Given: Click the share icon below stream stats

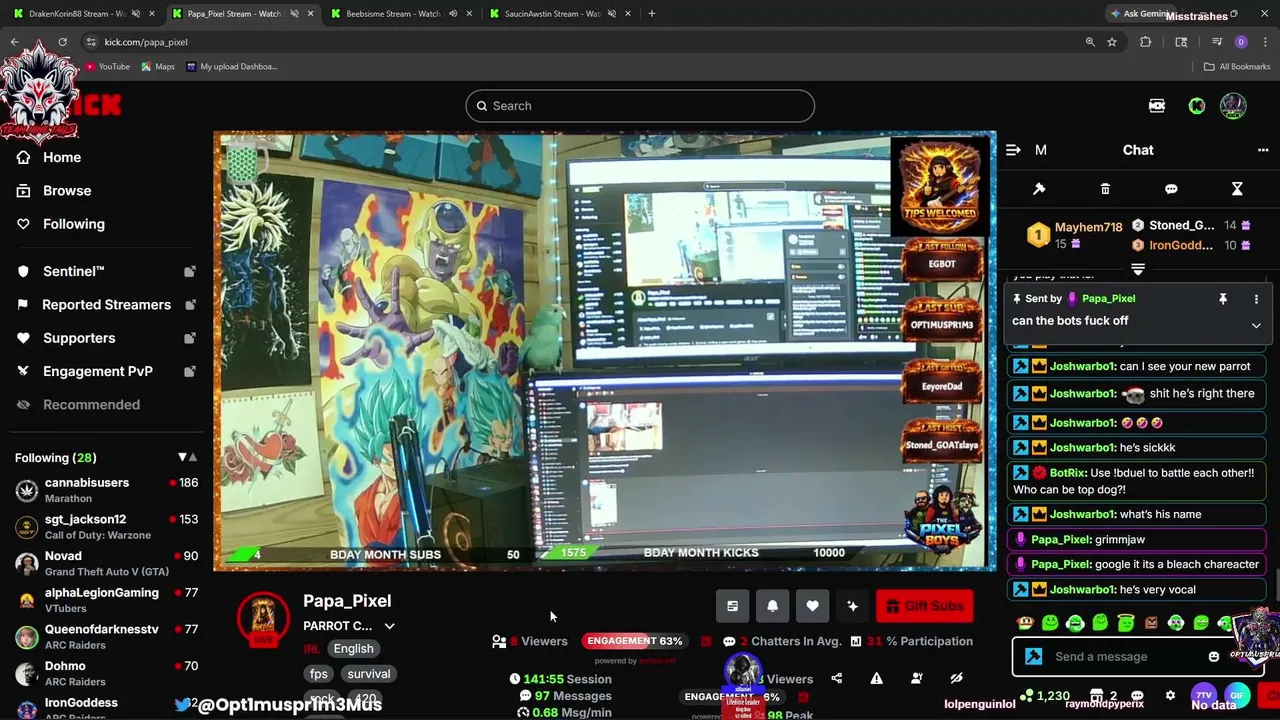Looking at the screenshot, I should coord(836,679).
